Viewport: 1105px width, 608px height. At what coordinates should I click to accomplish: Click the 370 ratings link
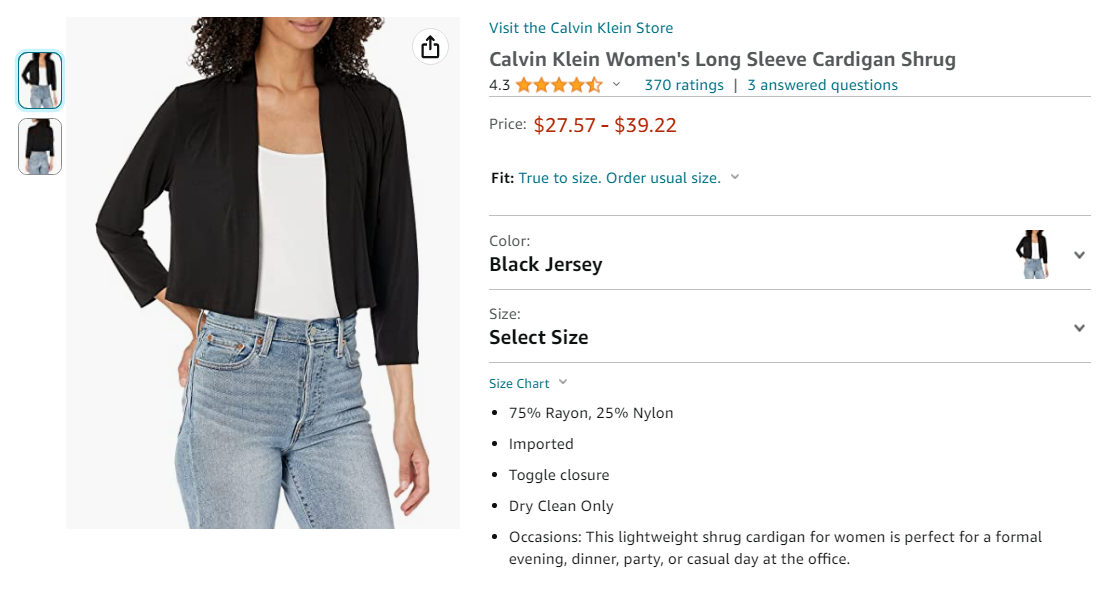(x=684, y=85)
